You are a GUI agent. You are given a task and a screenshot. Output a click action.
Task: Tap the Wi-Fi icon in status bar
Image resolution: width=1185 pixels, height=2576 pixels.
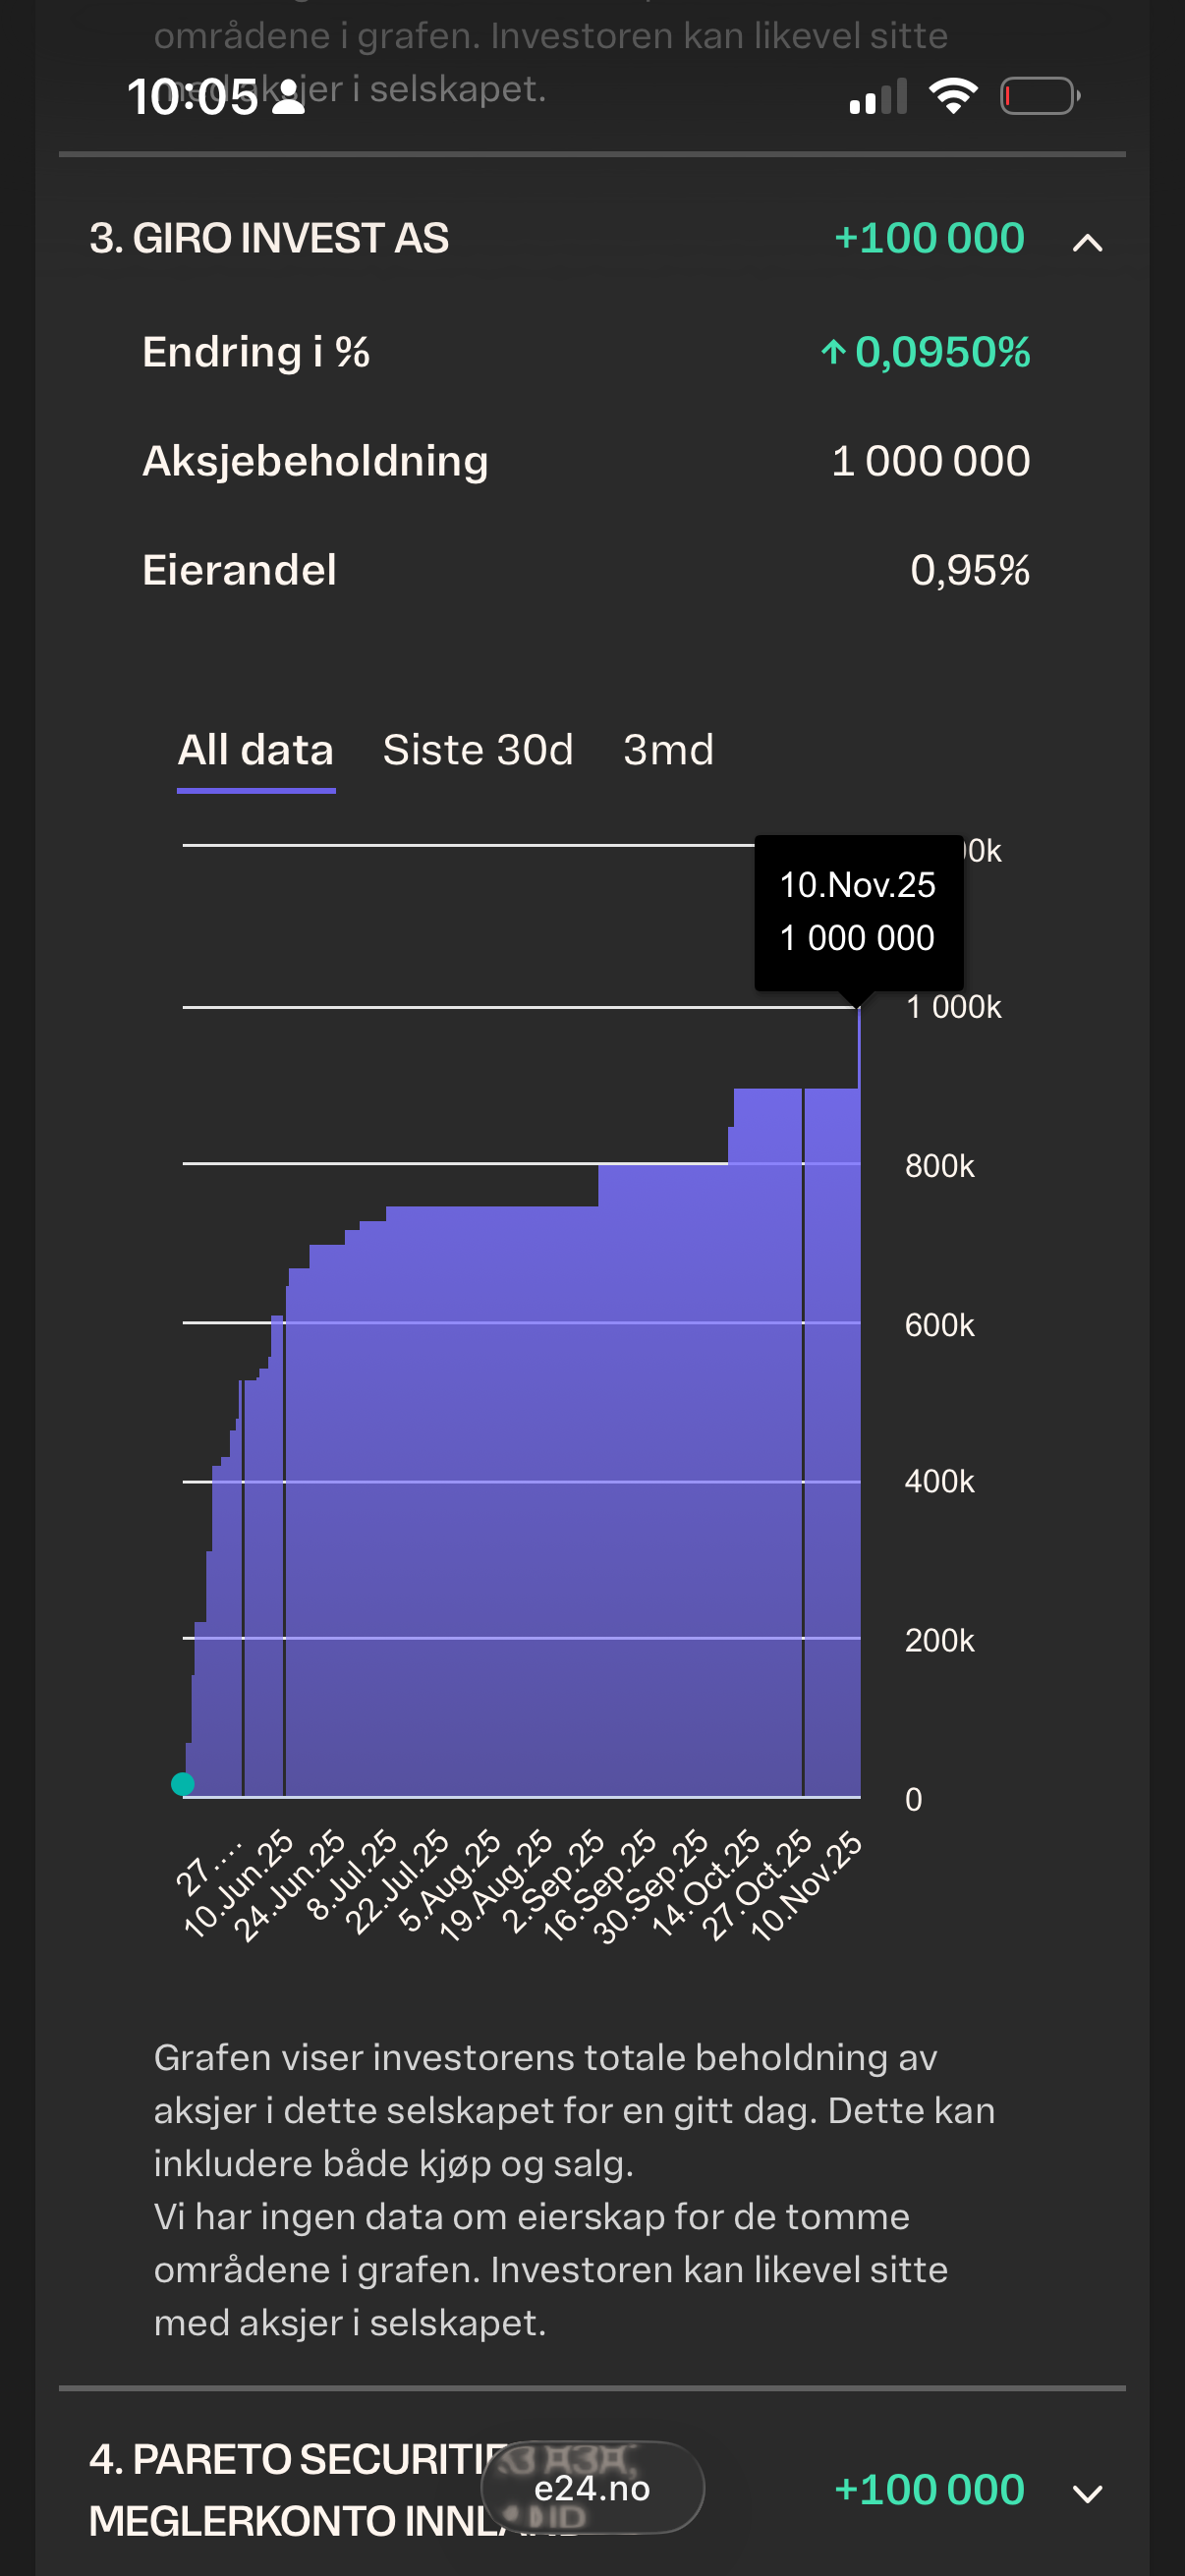953,96
